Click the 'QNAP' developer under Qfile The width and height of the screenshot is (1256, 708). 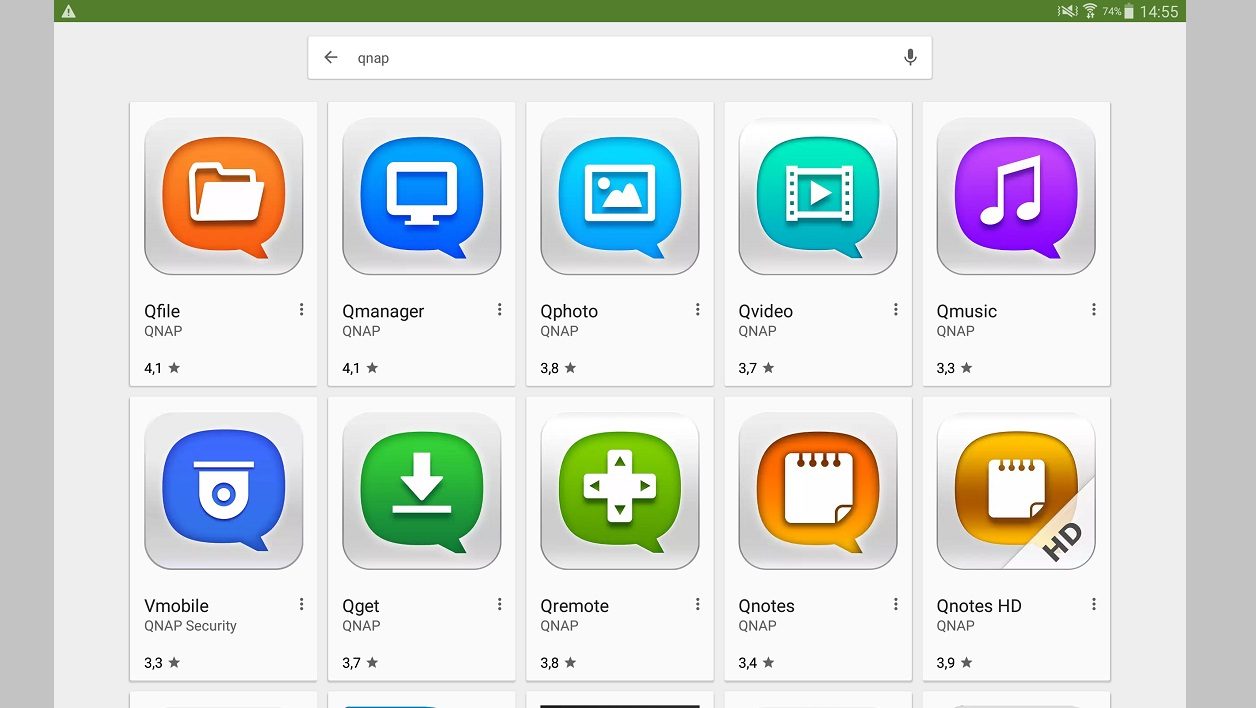tap(163, 331)
